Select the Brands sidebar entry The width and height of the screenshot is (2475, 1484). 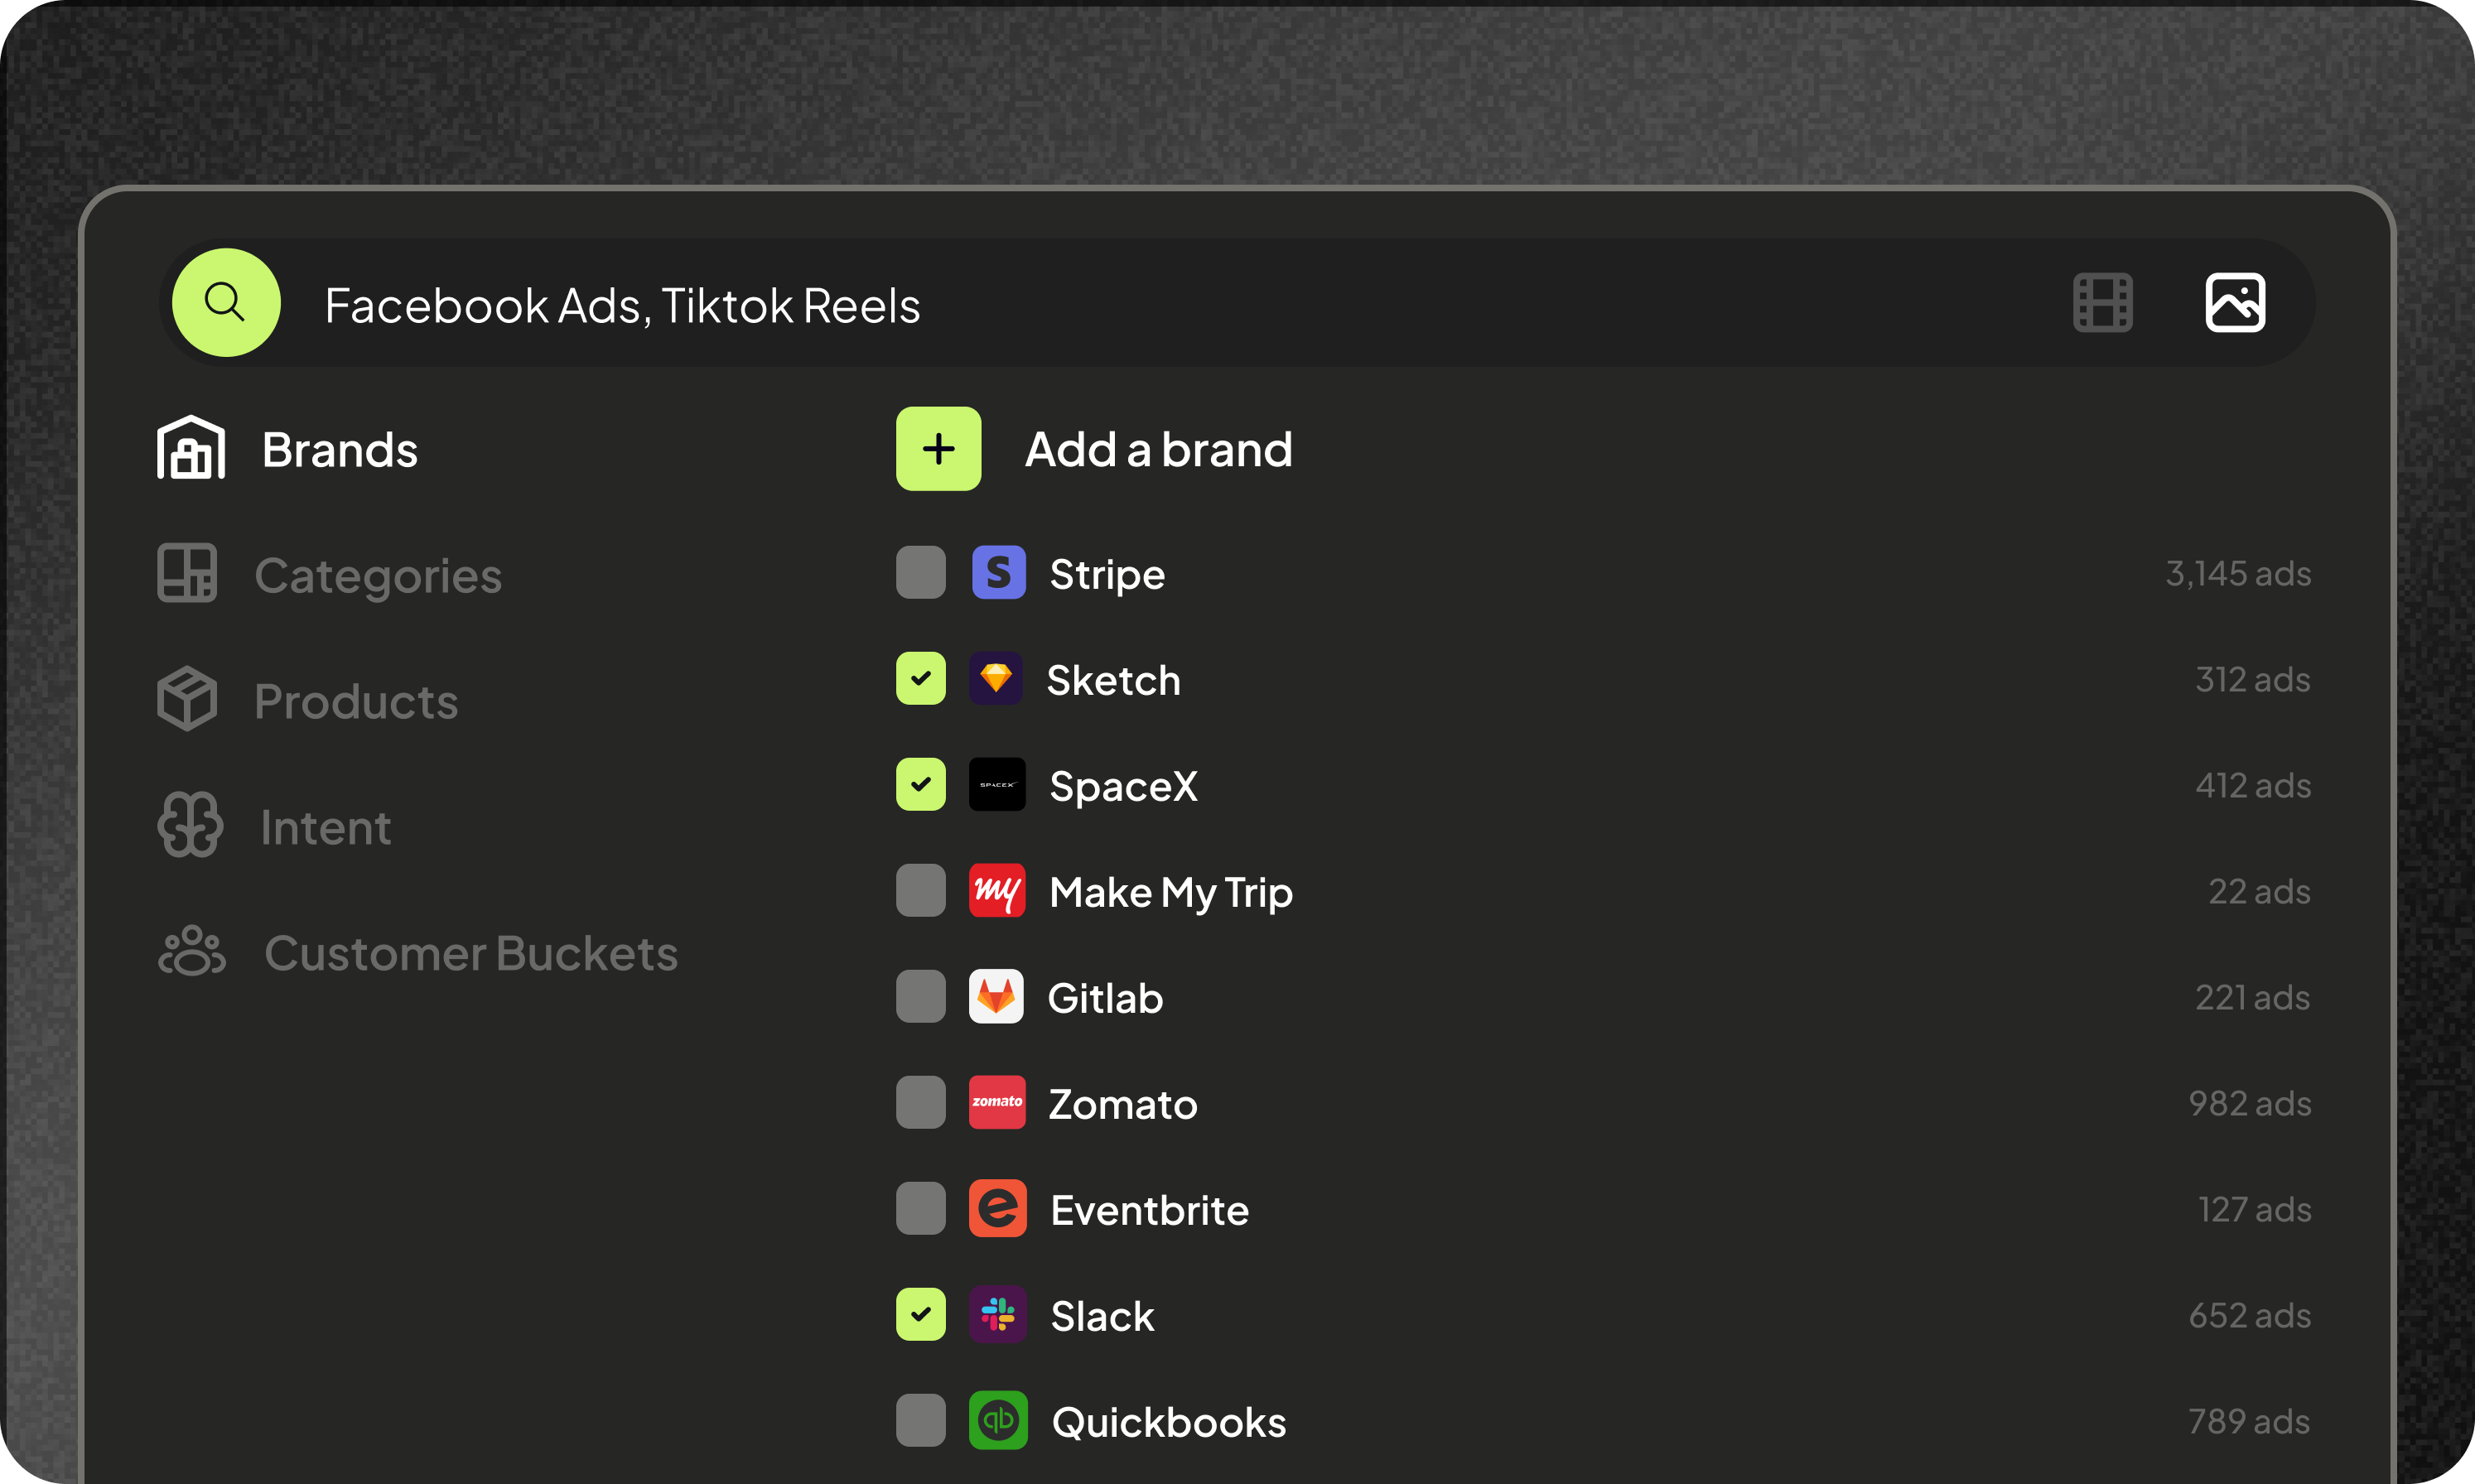(x=339, y=449)
